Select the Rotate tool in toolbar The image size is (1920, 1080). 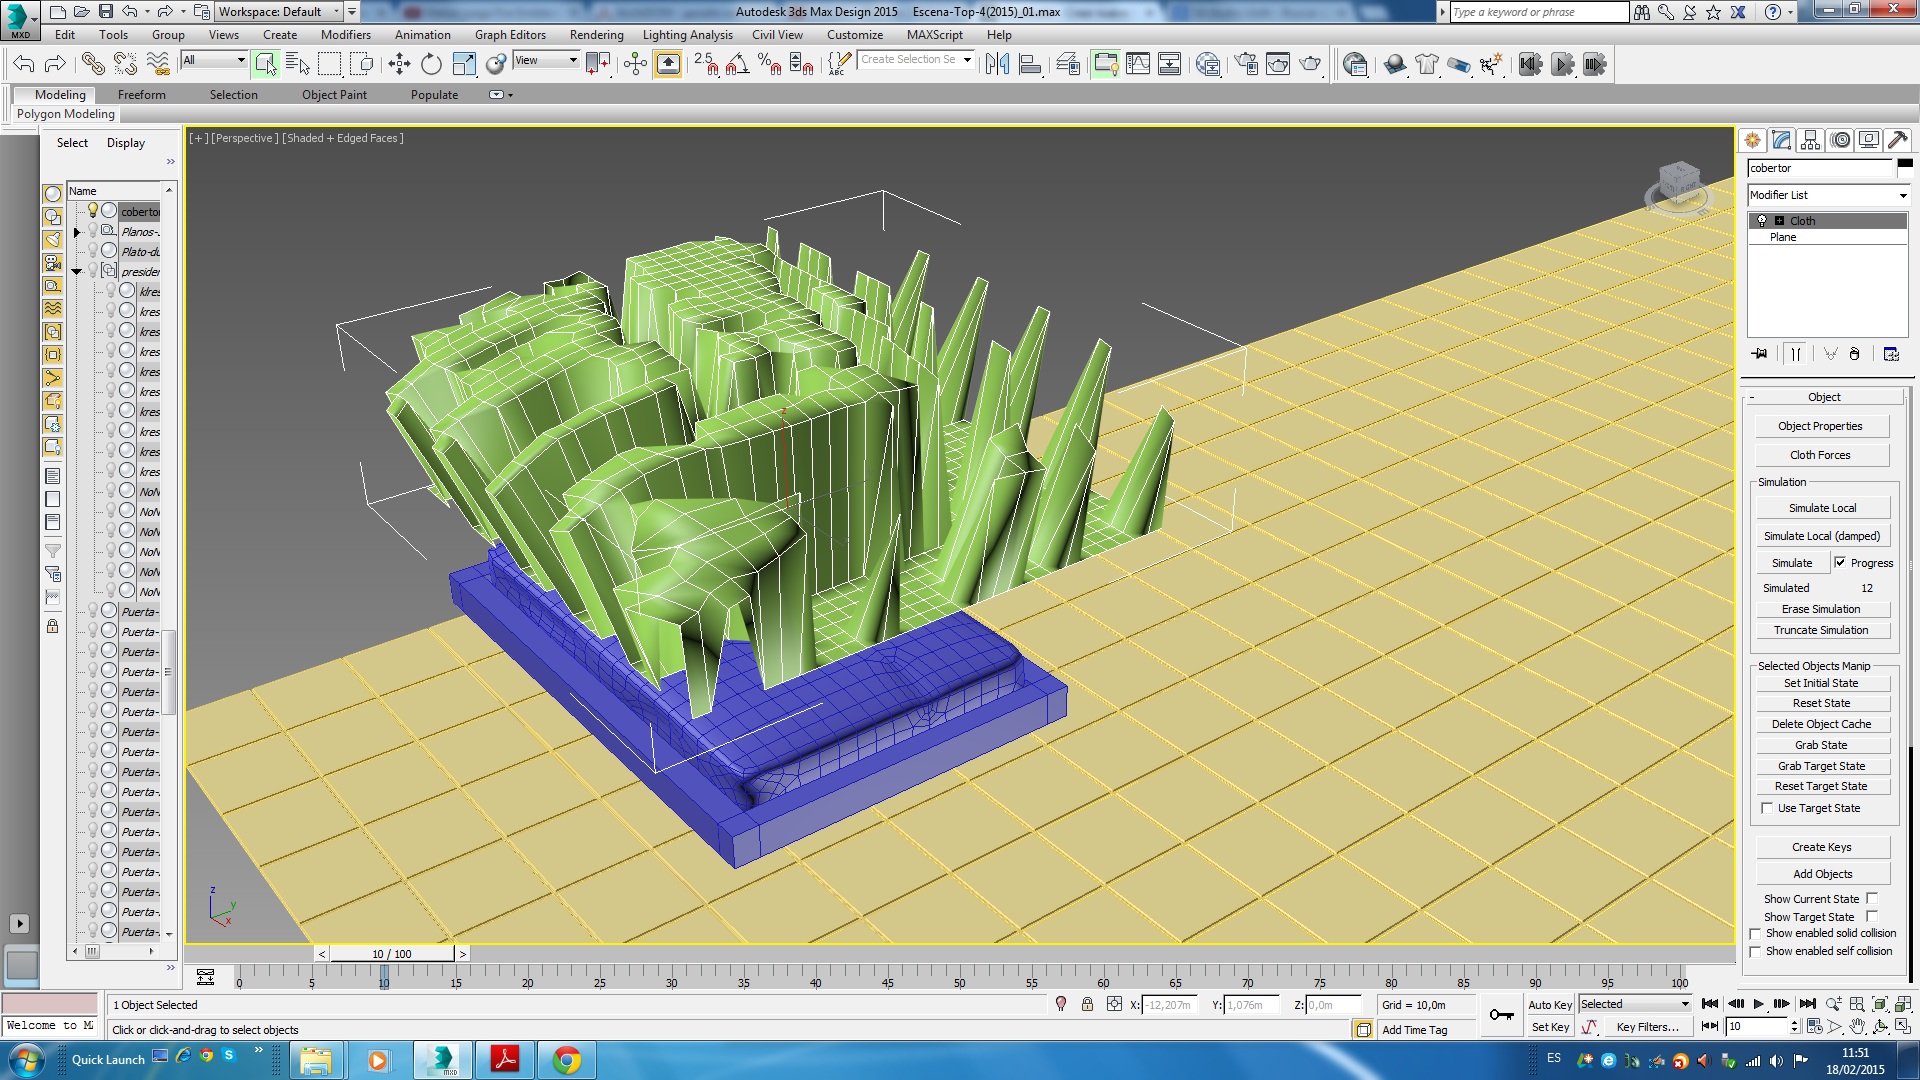tap(431, 65)
